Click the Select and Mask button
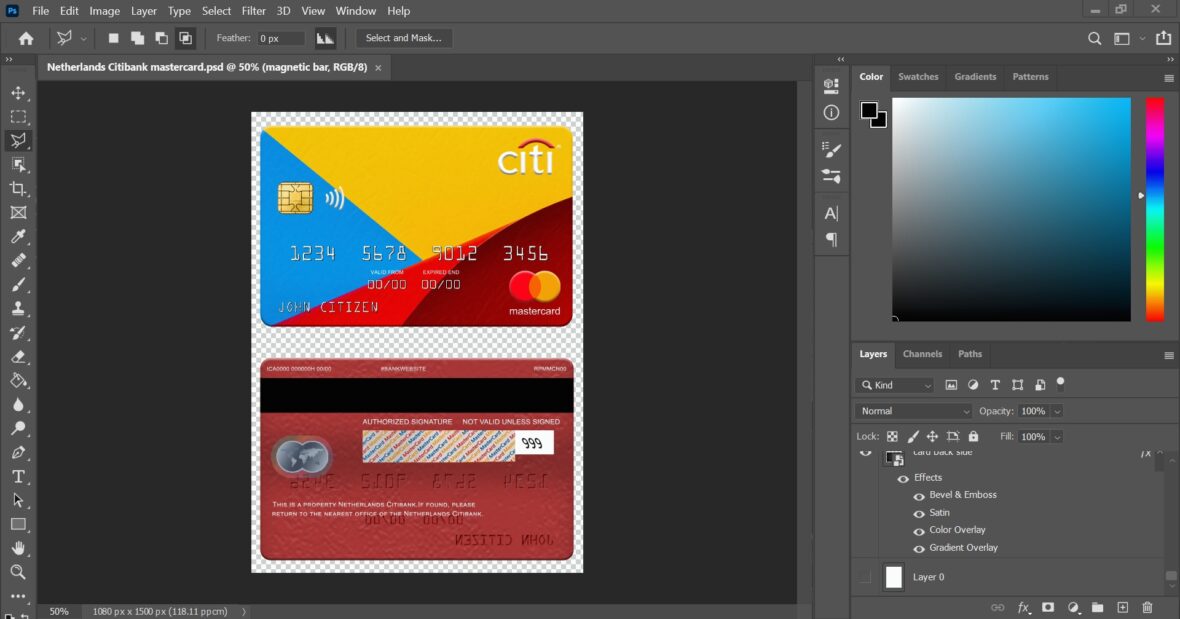Screen dimensions: 1180x619 tap(403, 38)
